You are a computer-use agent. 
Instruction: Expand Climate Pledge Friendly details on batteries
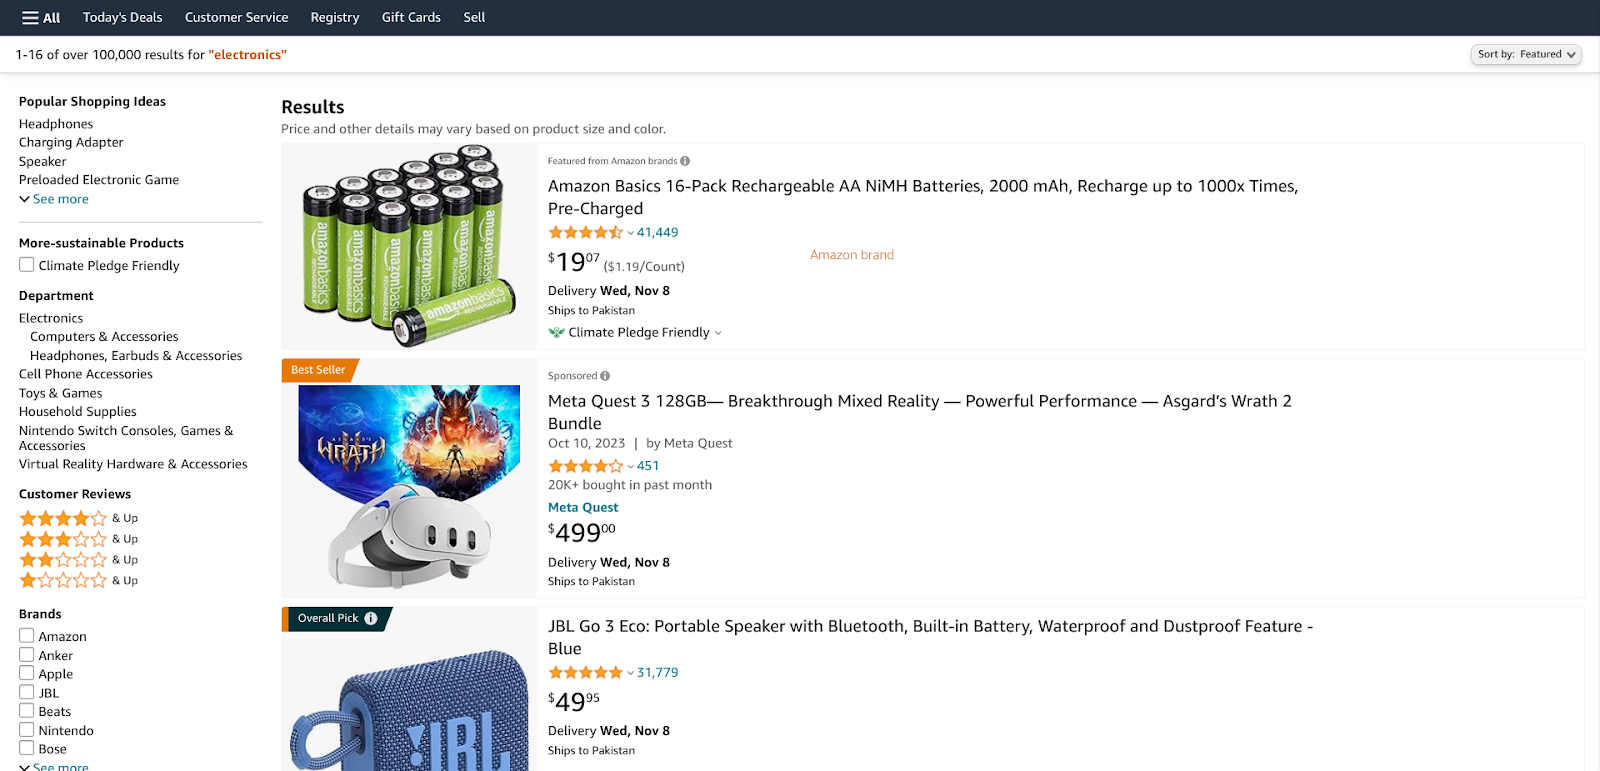tap(718, 333)
